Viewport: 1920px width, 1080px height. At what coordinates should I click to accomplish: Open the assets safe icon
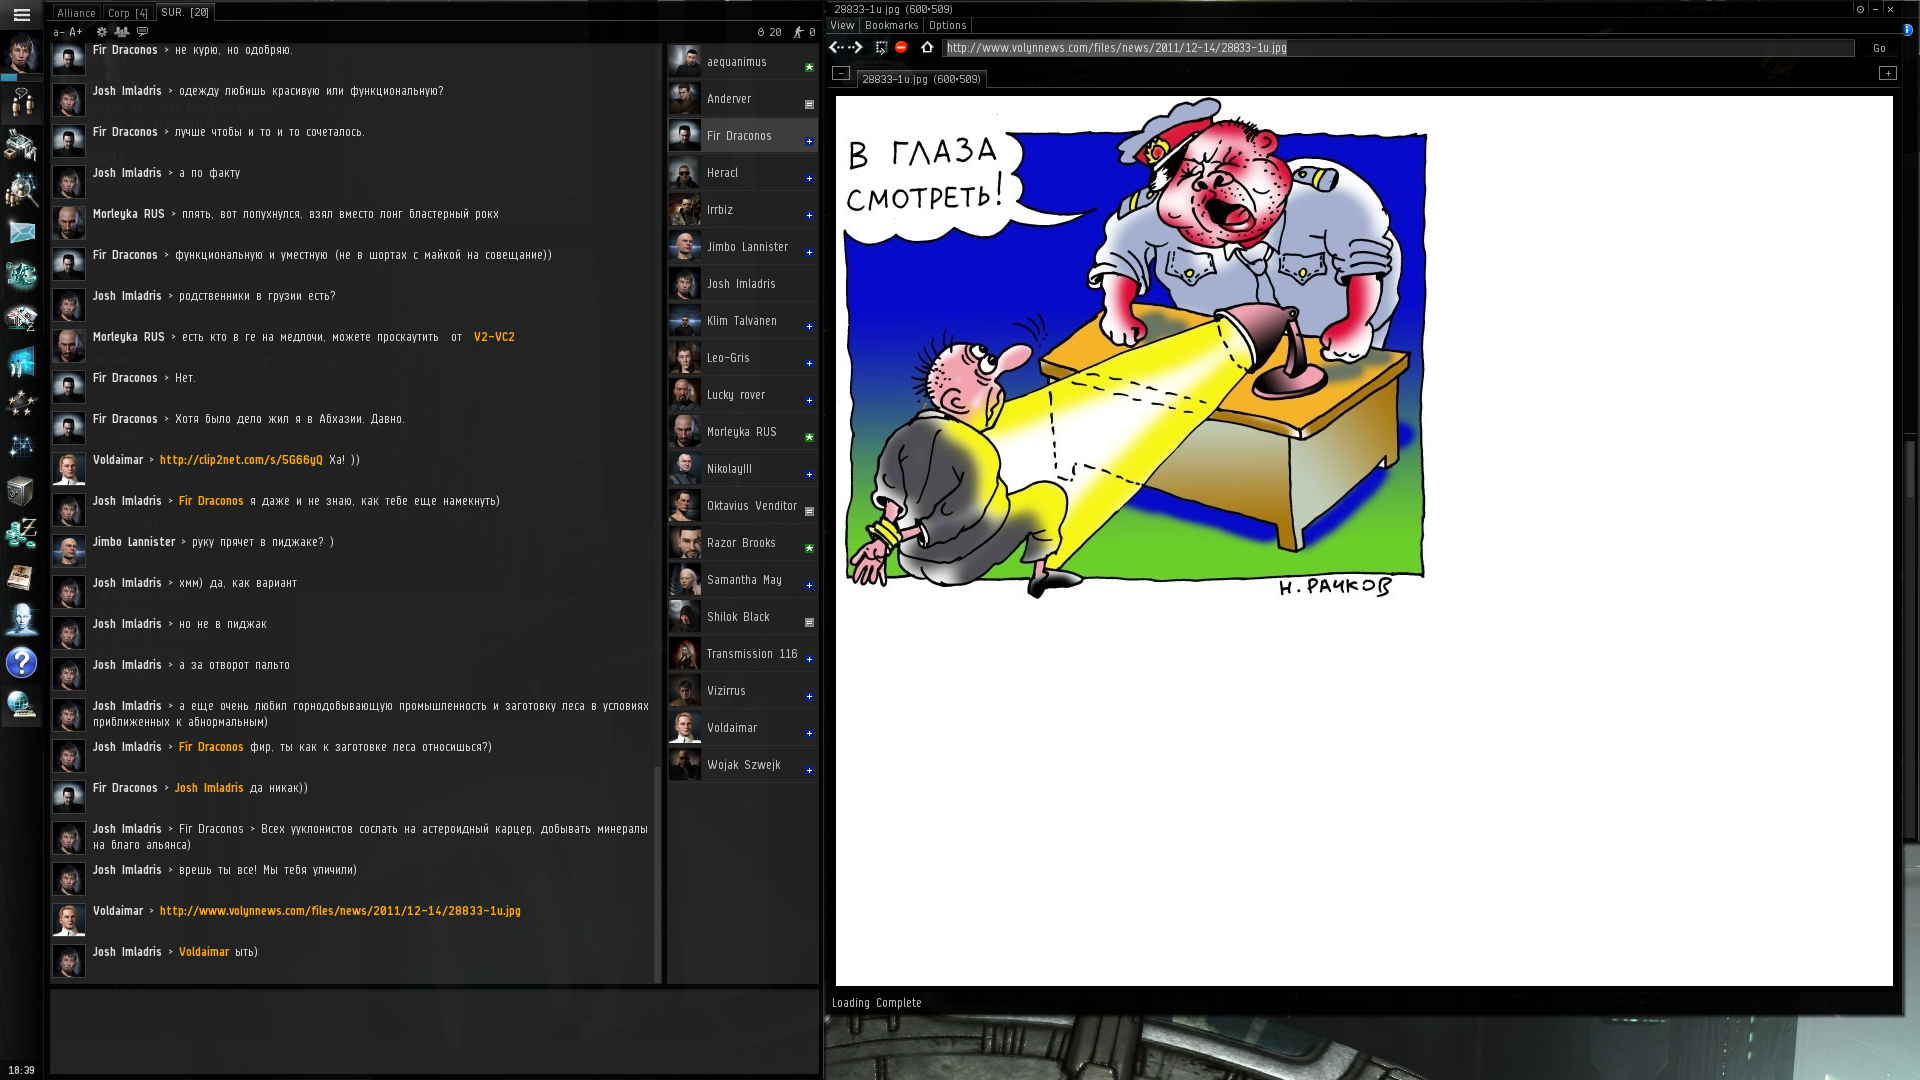(x=21, y=490)
